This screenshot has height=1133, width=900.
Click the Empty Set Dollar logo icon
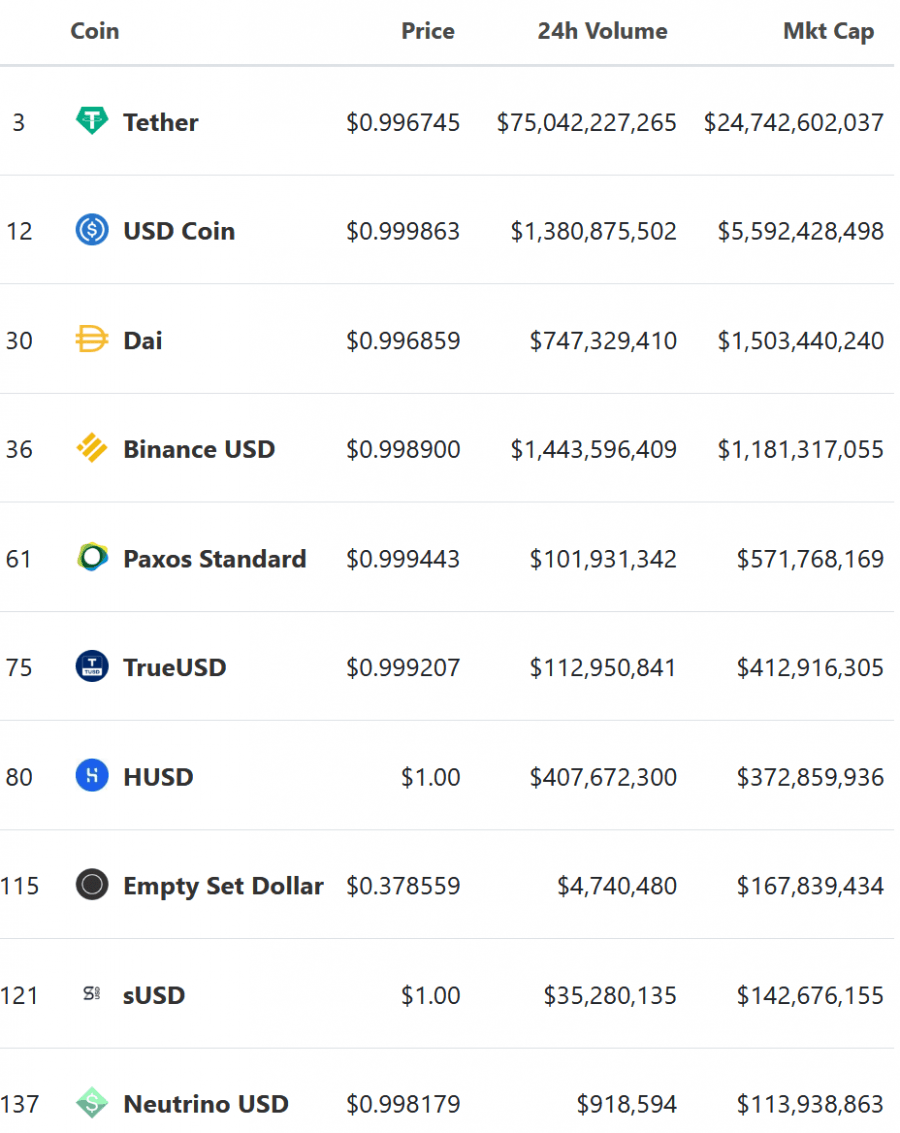pos(92,885)
